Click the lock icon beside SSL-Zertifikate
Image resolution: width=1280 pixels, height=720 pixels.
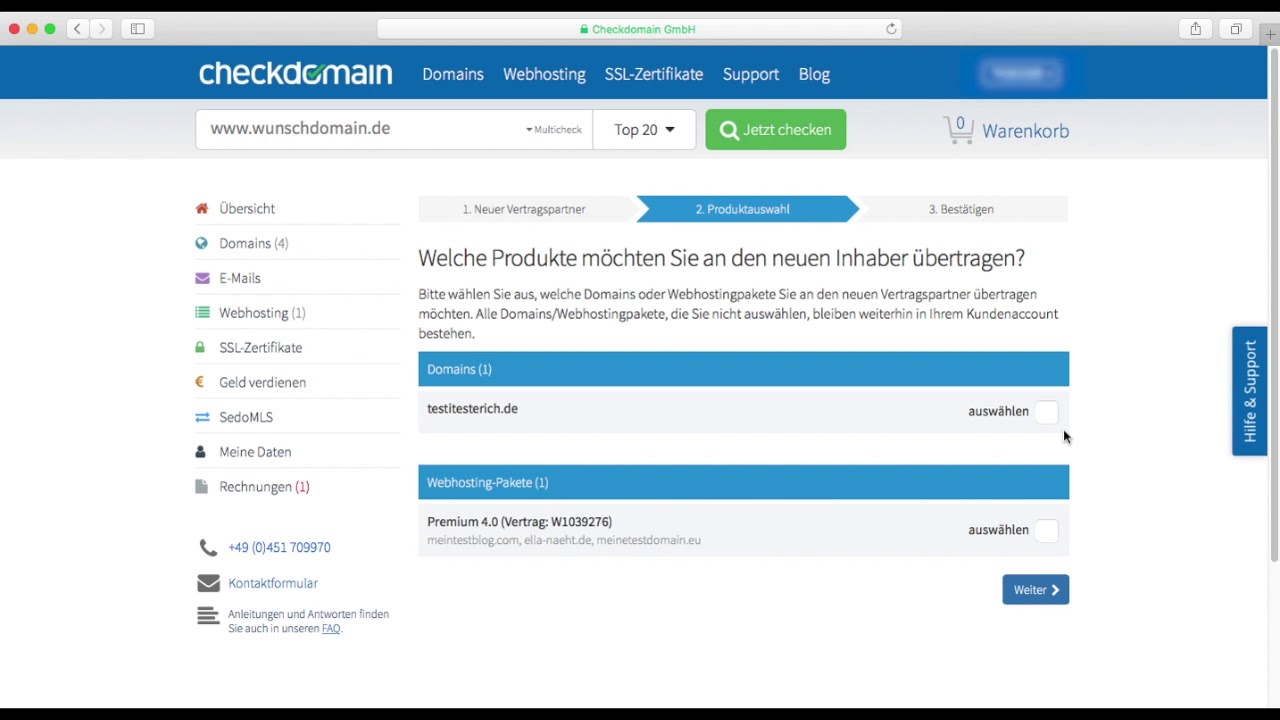click(x=201, y=348)
